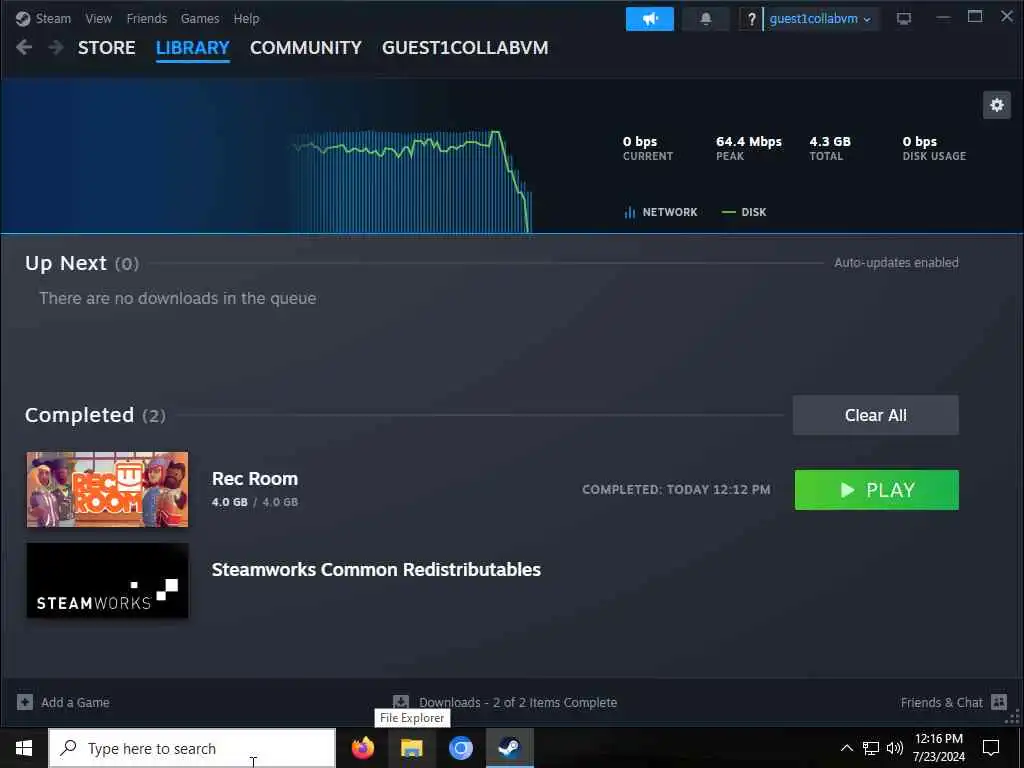1024x768 pixels.
Task: Open the View menu
Action: (99, 19)
